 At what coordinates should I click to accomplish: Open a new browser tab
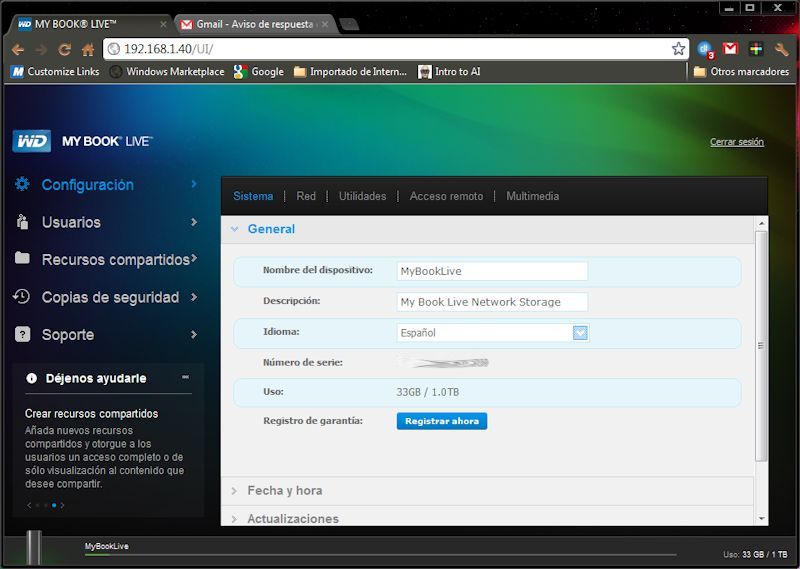(349, 24)
